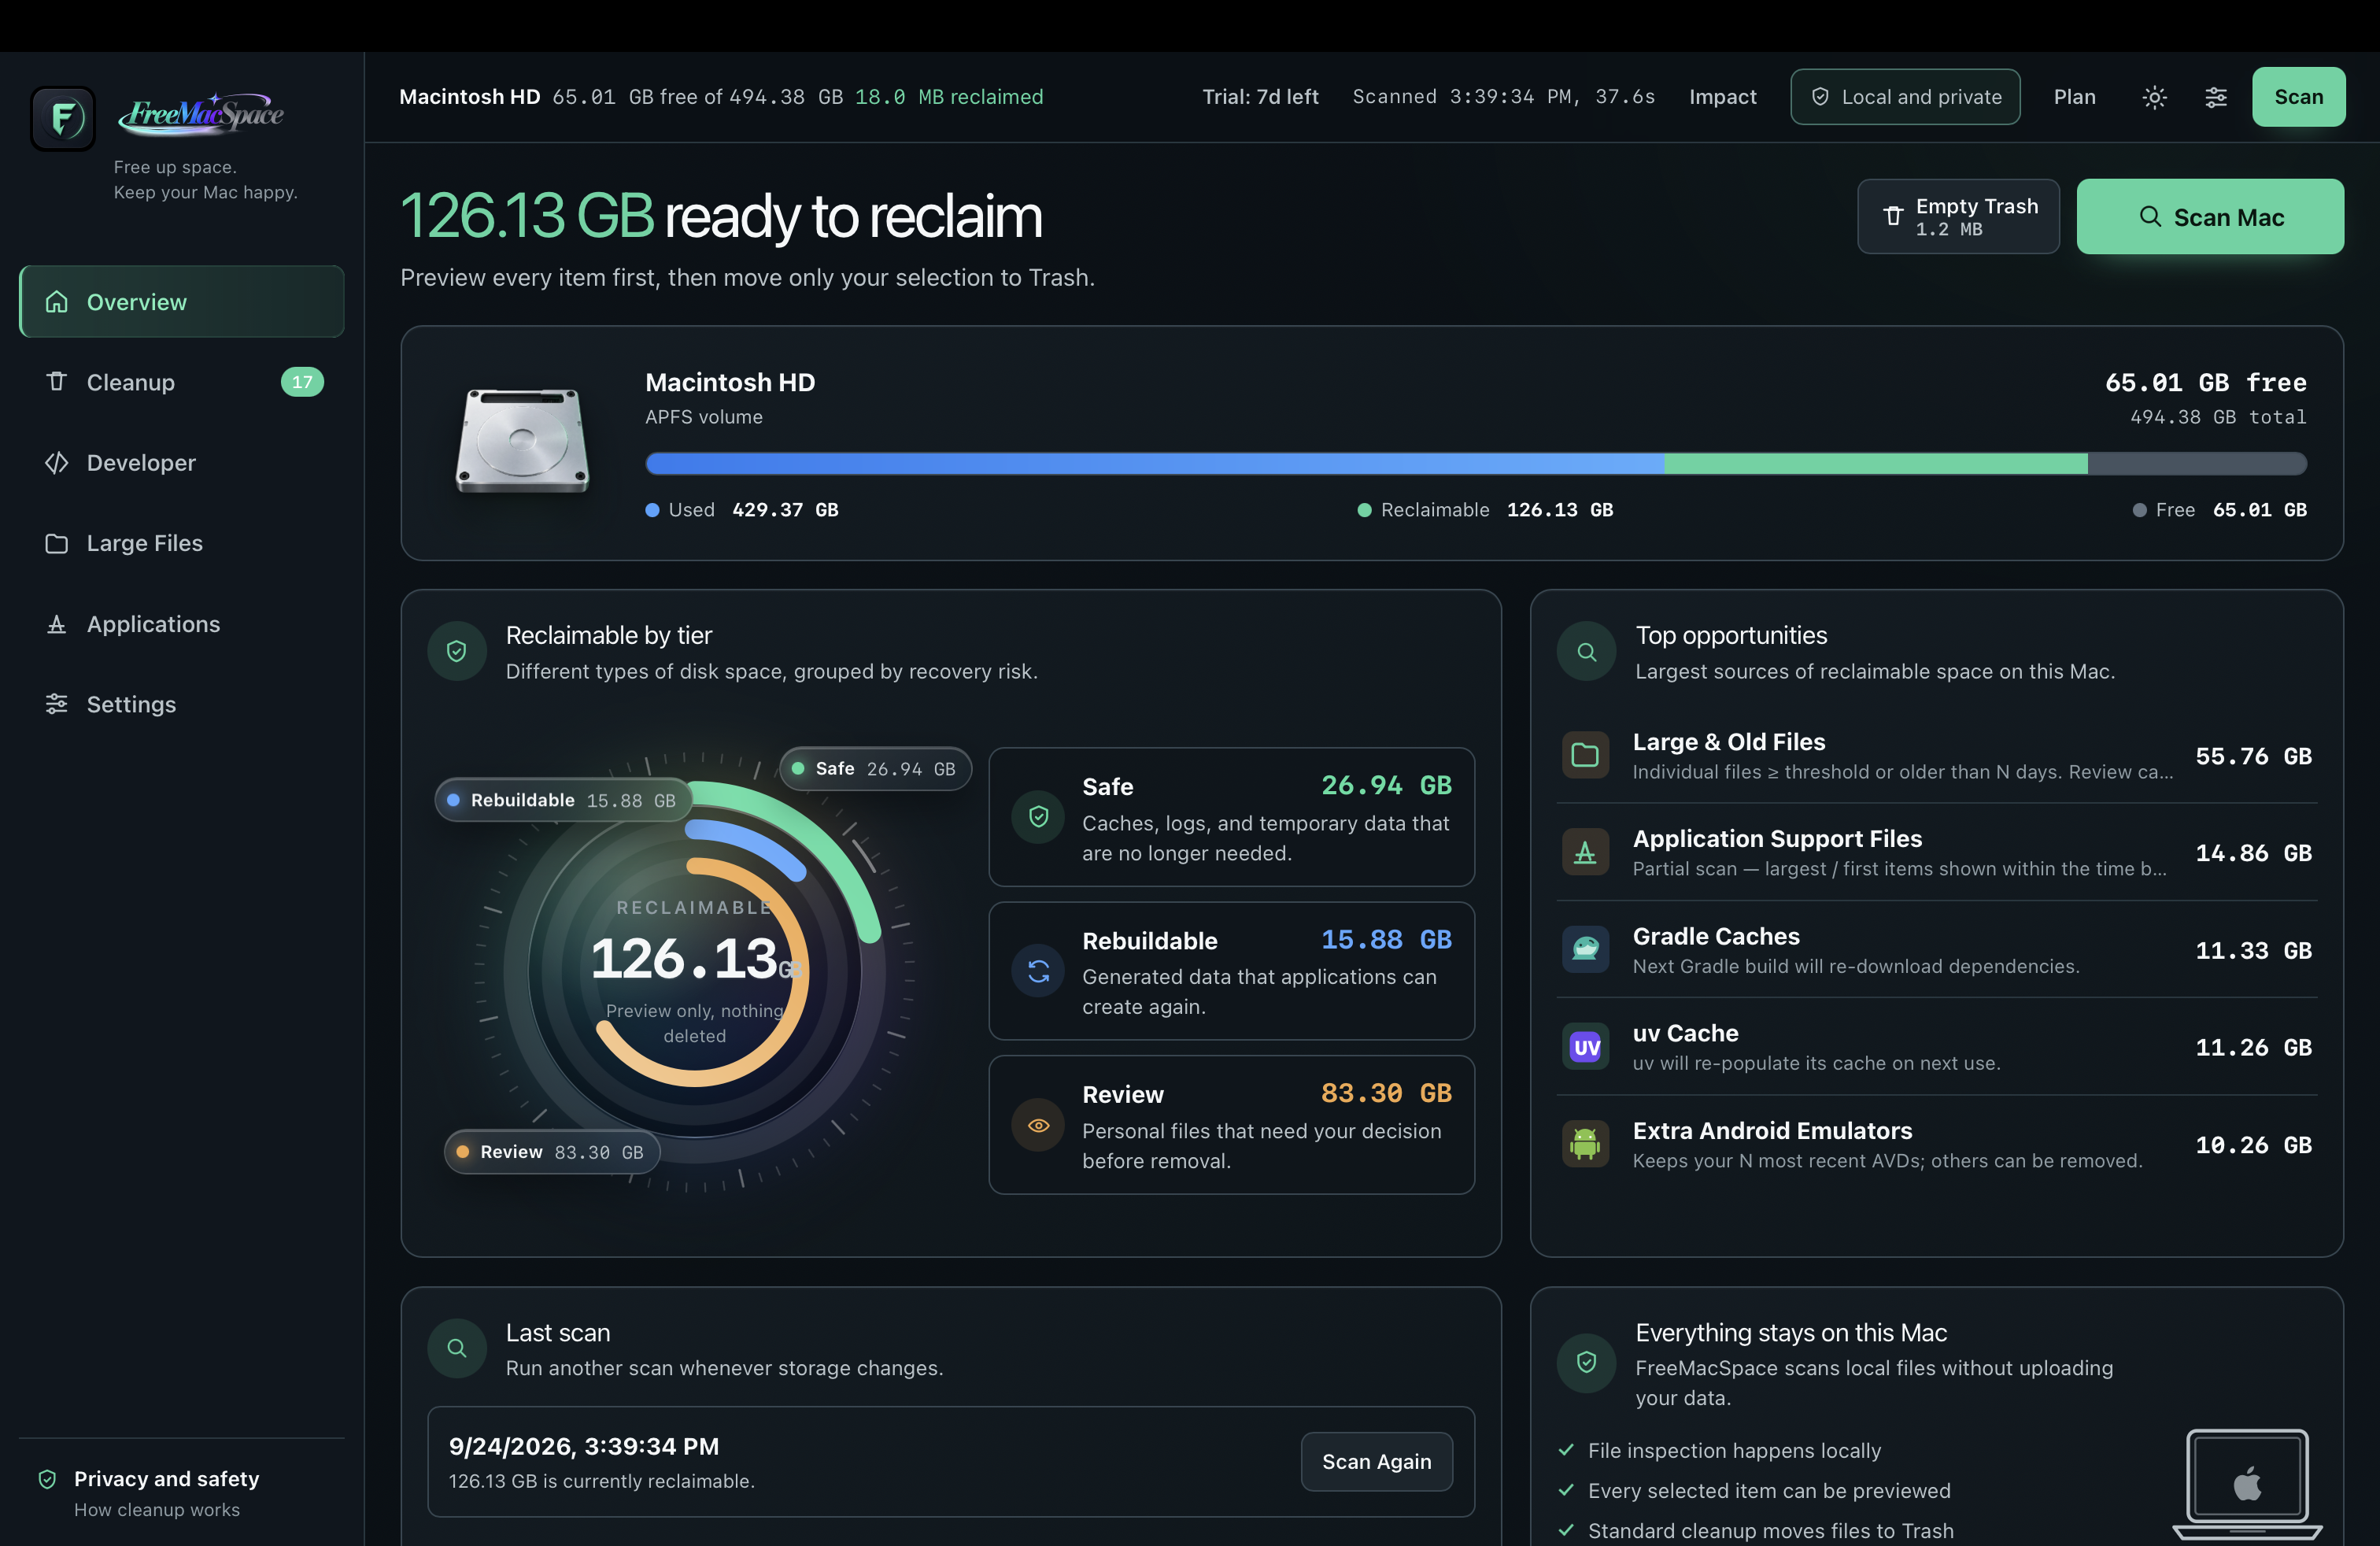
Task: Click the laptop illustration with Apple logo
Action: click(2247, 1484)
